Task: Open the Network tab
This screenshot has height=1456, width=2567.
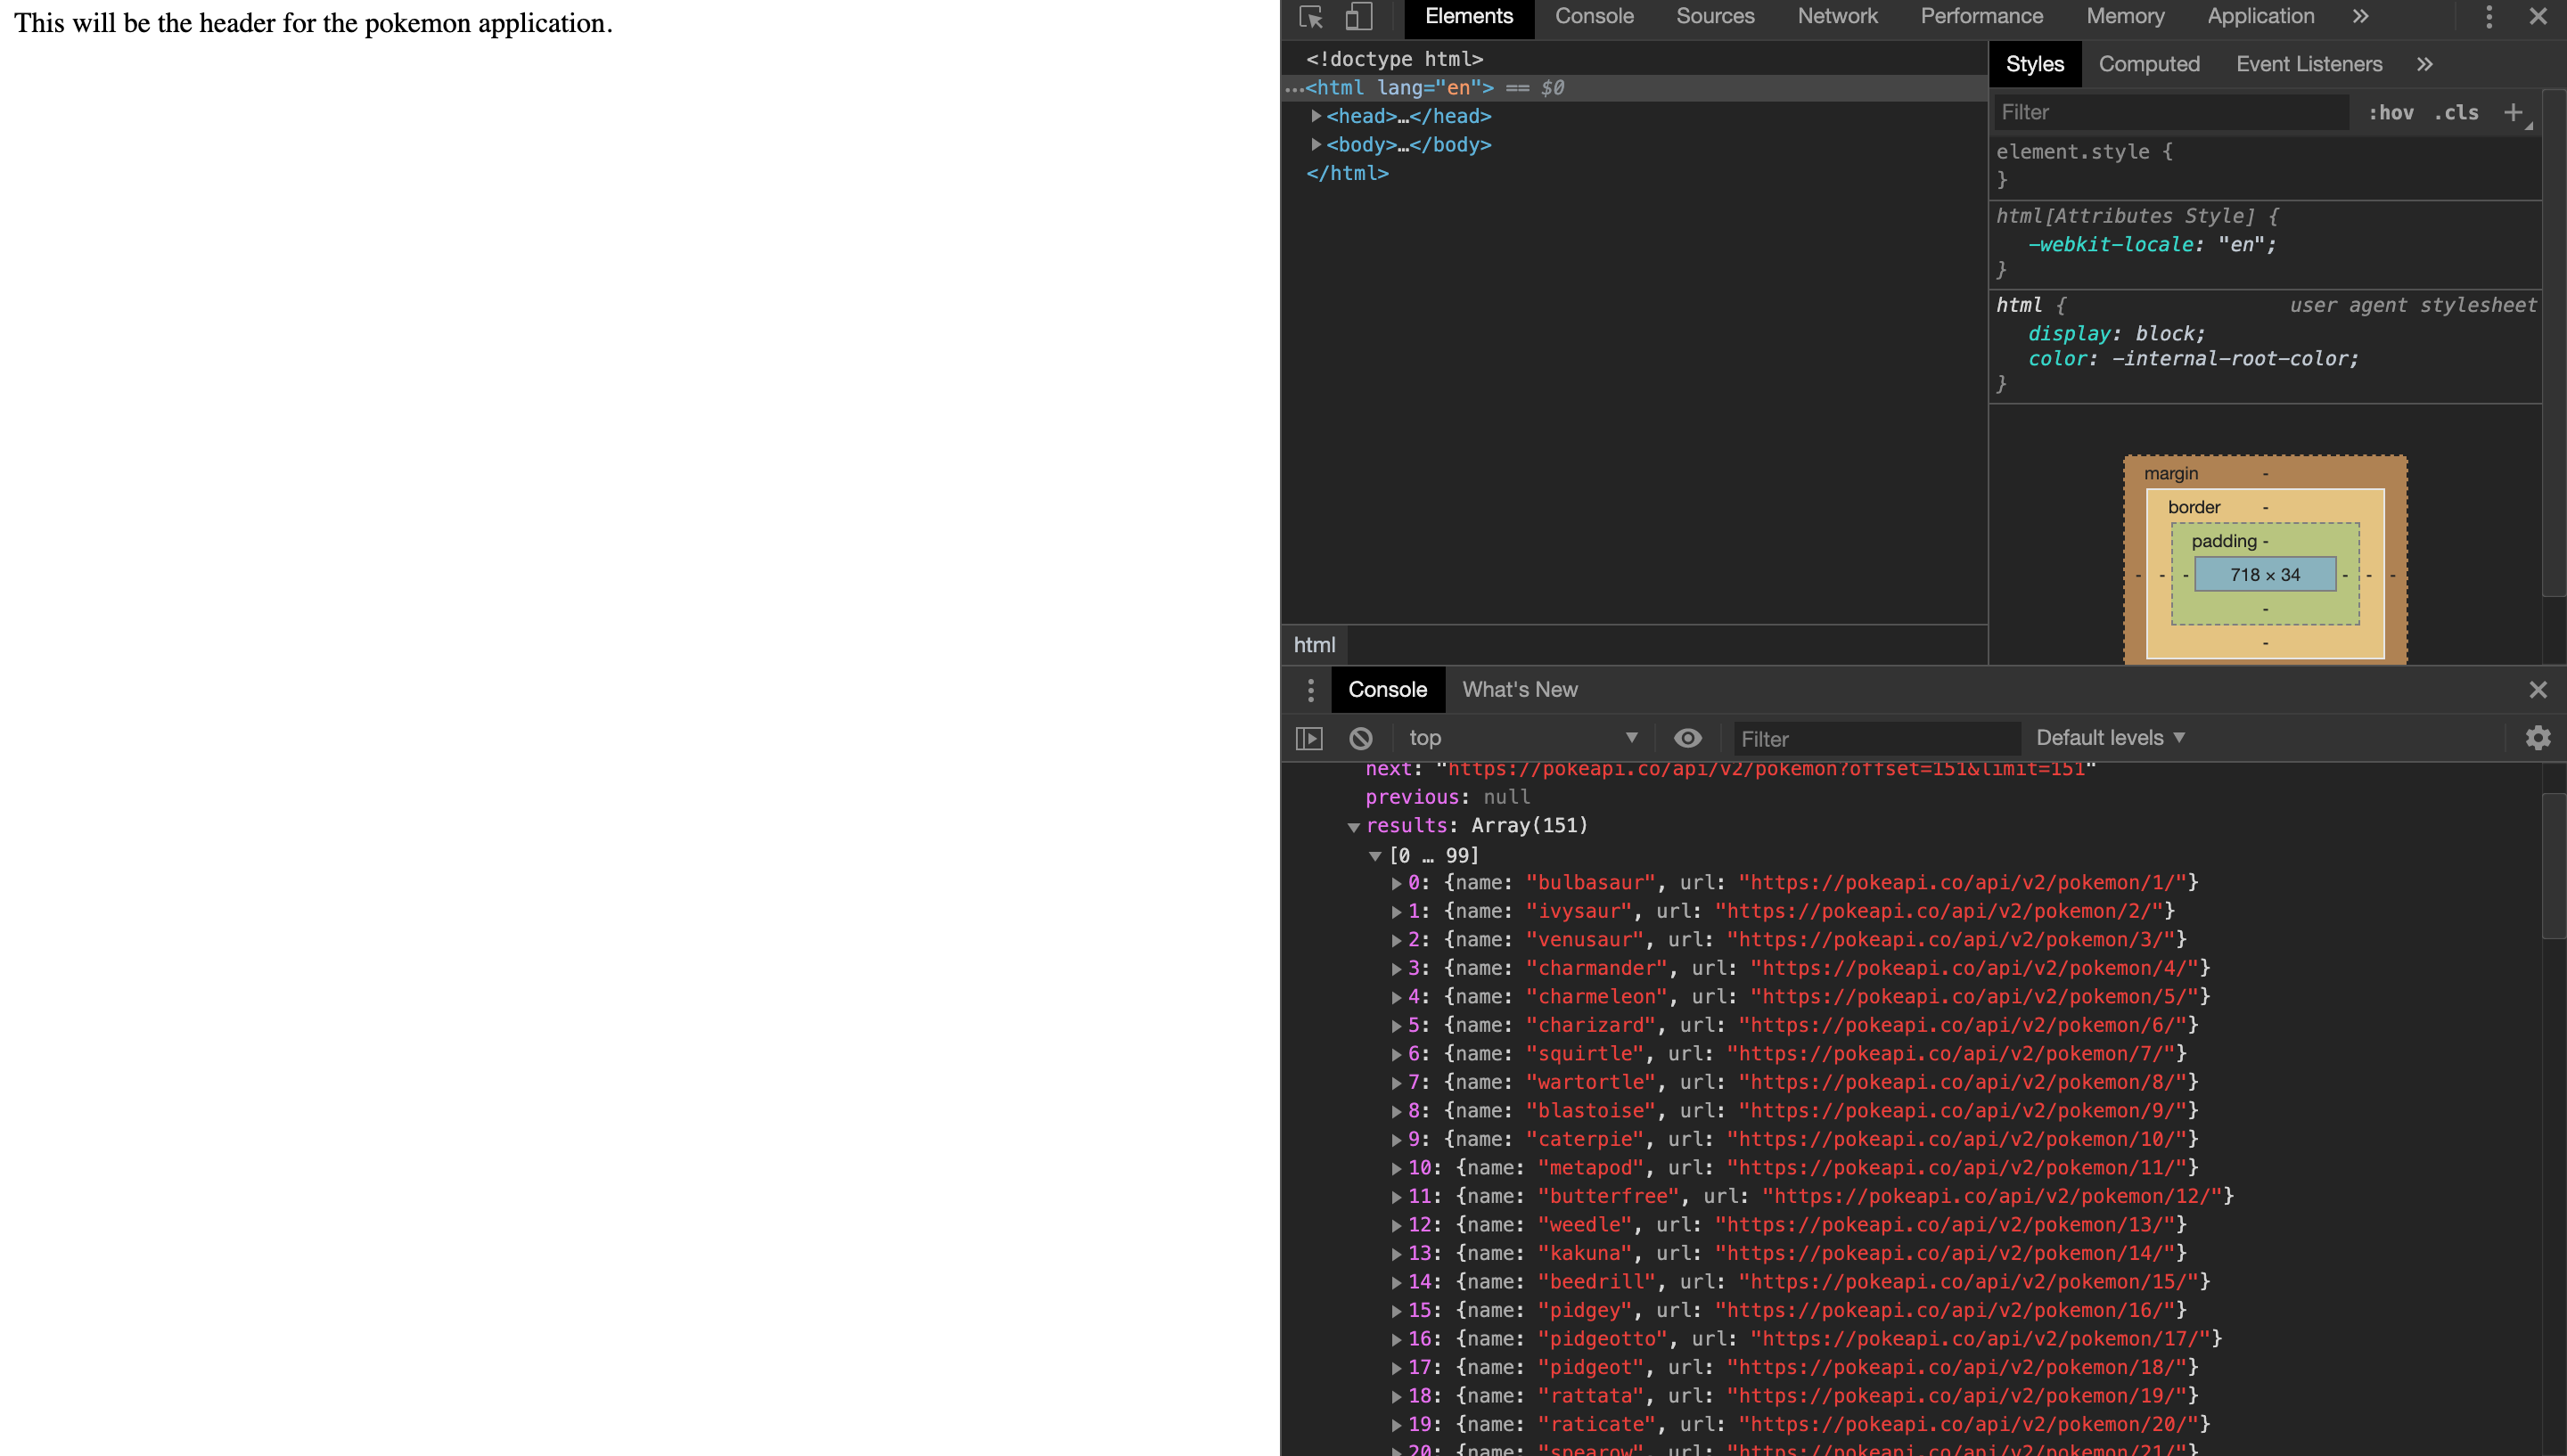Action: point(1837,17)
